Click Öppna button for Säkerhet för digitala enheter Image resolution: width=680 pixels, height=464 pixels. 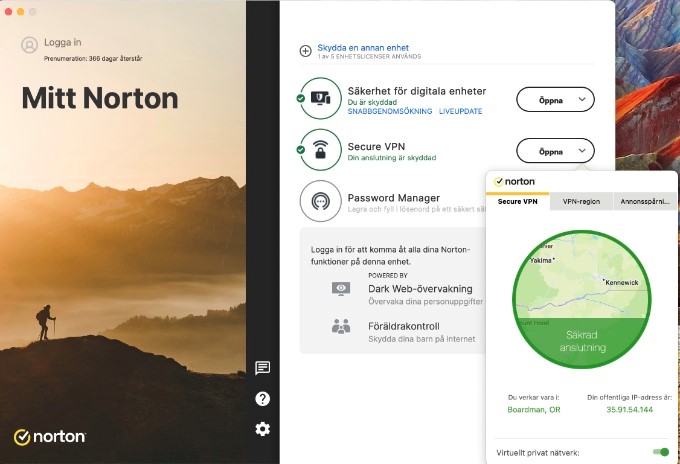coord(555,100)
